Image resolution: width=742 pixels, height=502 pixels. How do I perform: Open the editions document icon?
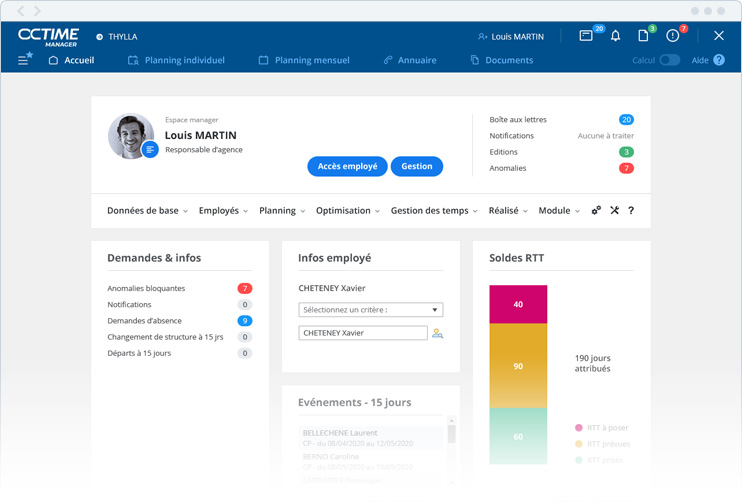tap(643, 36)
